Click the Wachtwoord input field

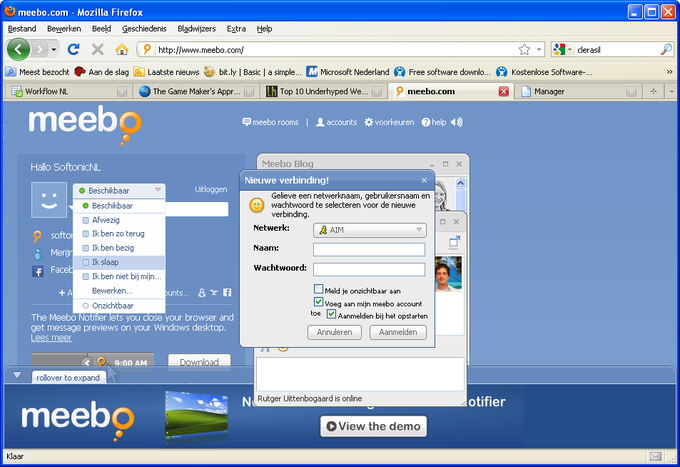click(369, 270)
